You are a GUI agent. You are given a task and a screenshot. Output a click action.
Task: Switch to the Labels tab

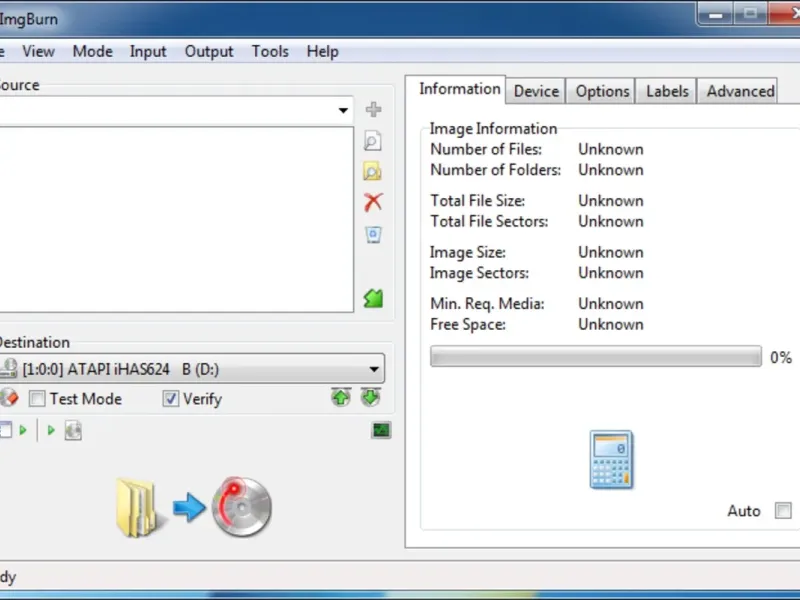[667, 91]
